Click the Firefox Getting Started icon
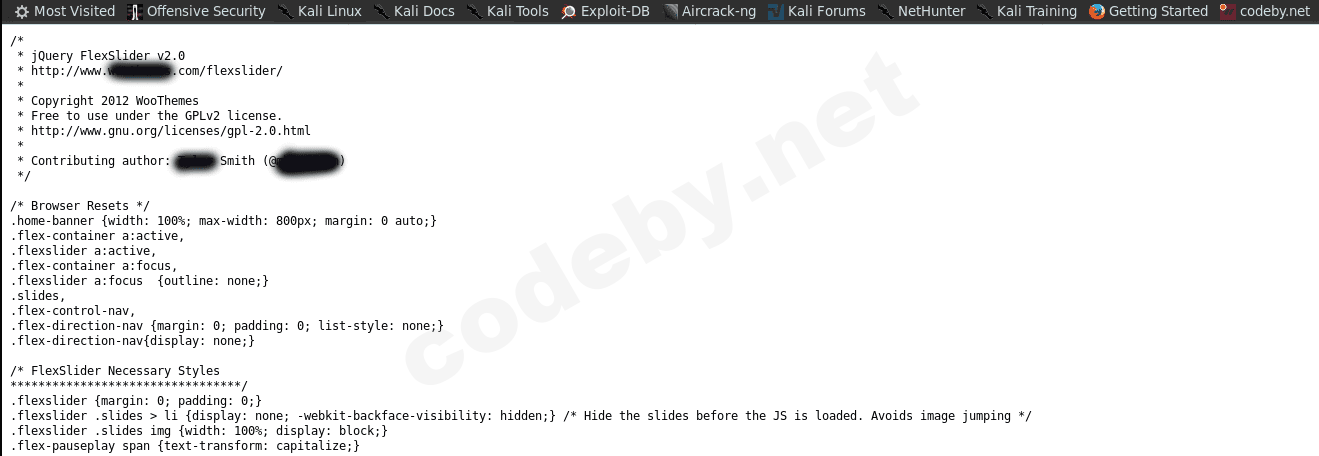Screen dimensions: 1319x456 click(1097, 12)
